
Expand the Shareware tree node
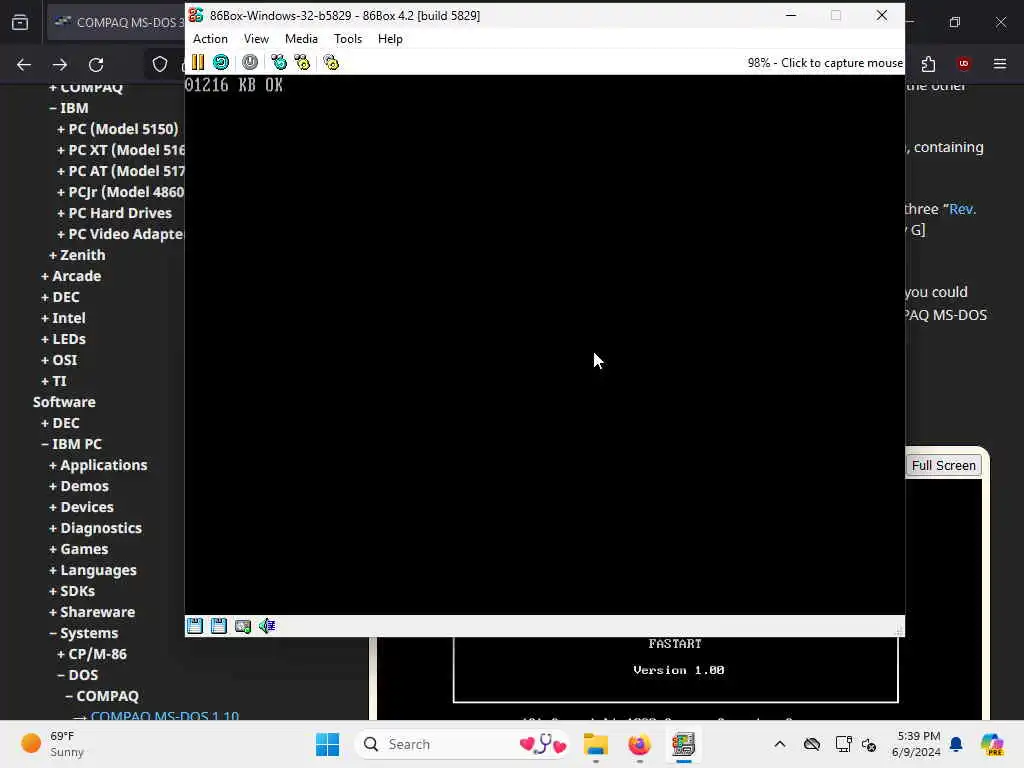[x=92, y=612]
